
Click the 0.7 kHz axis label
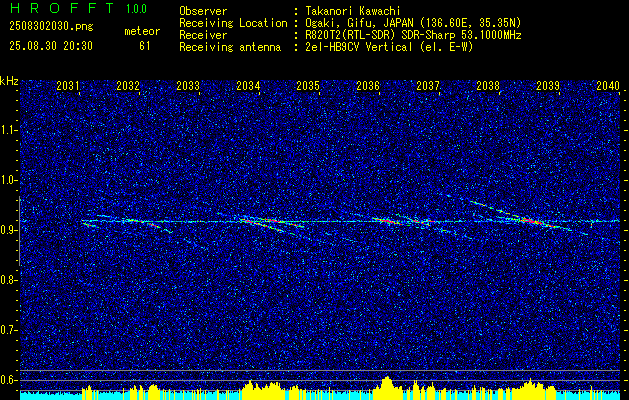[x=9, y=330]
